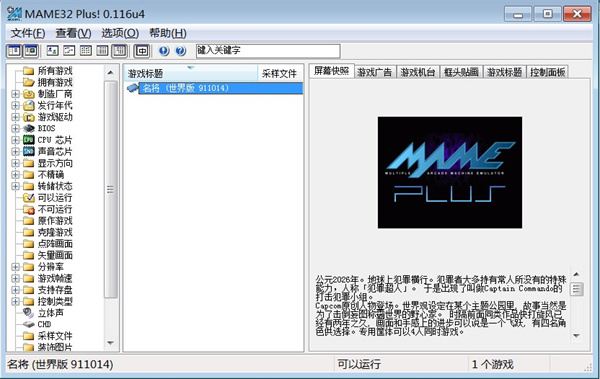
Task: Switch to large icons view
Action: pos(52,51)
